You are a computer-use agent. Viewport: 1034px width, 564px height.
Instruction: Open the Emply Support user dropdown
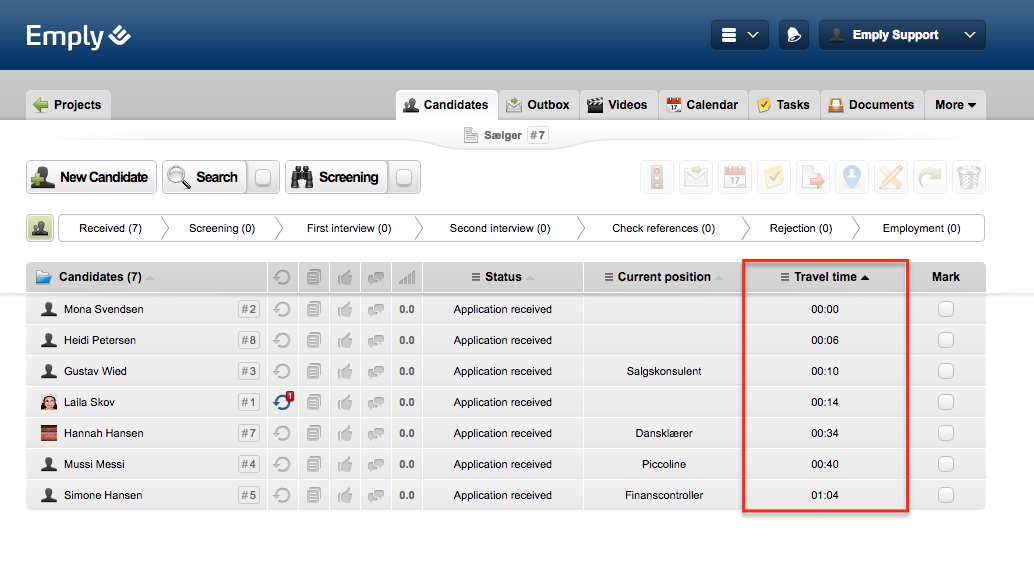[x=902, y=35]
